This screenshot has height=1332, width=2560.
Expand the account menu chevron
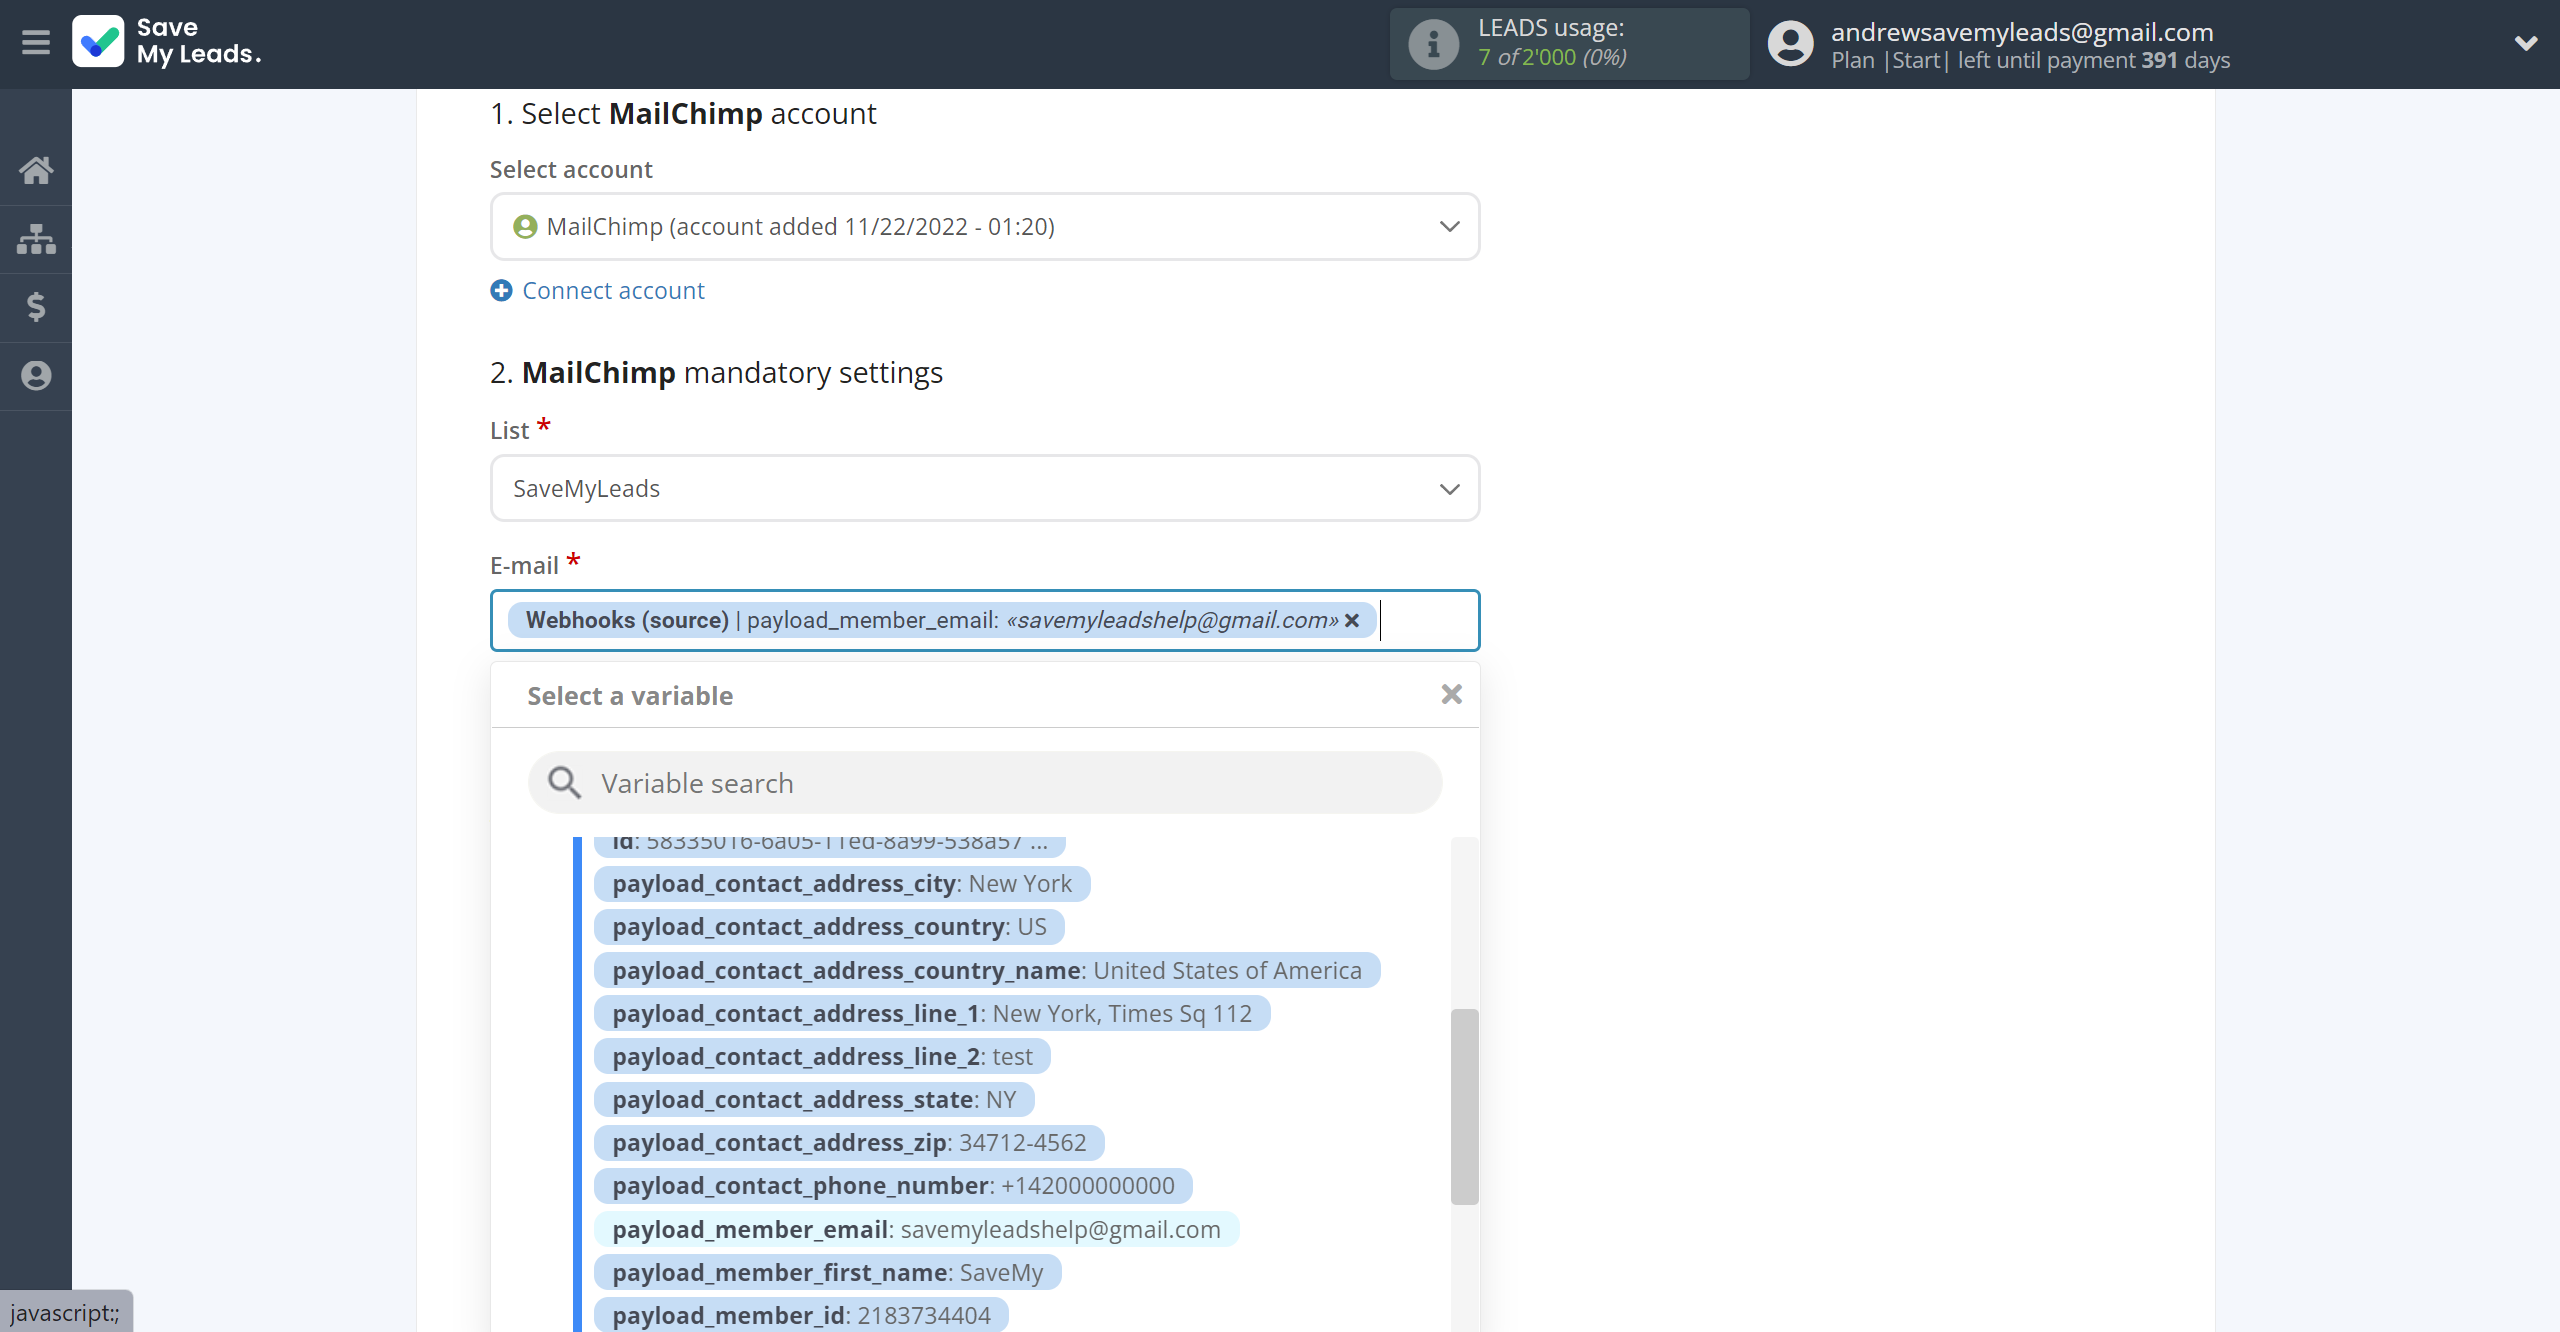coord(2526,43)
